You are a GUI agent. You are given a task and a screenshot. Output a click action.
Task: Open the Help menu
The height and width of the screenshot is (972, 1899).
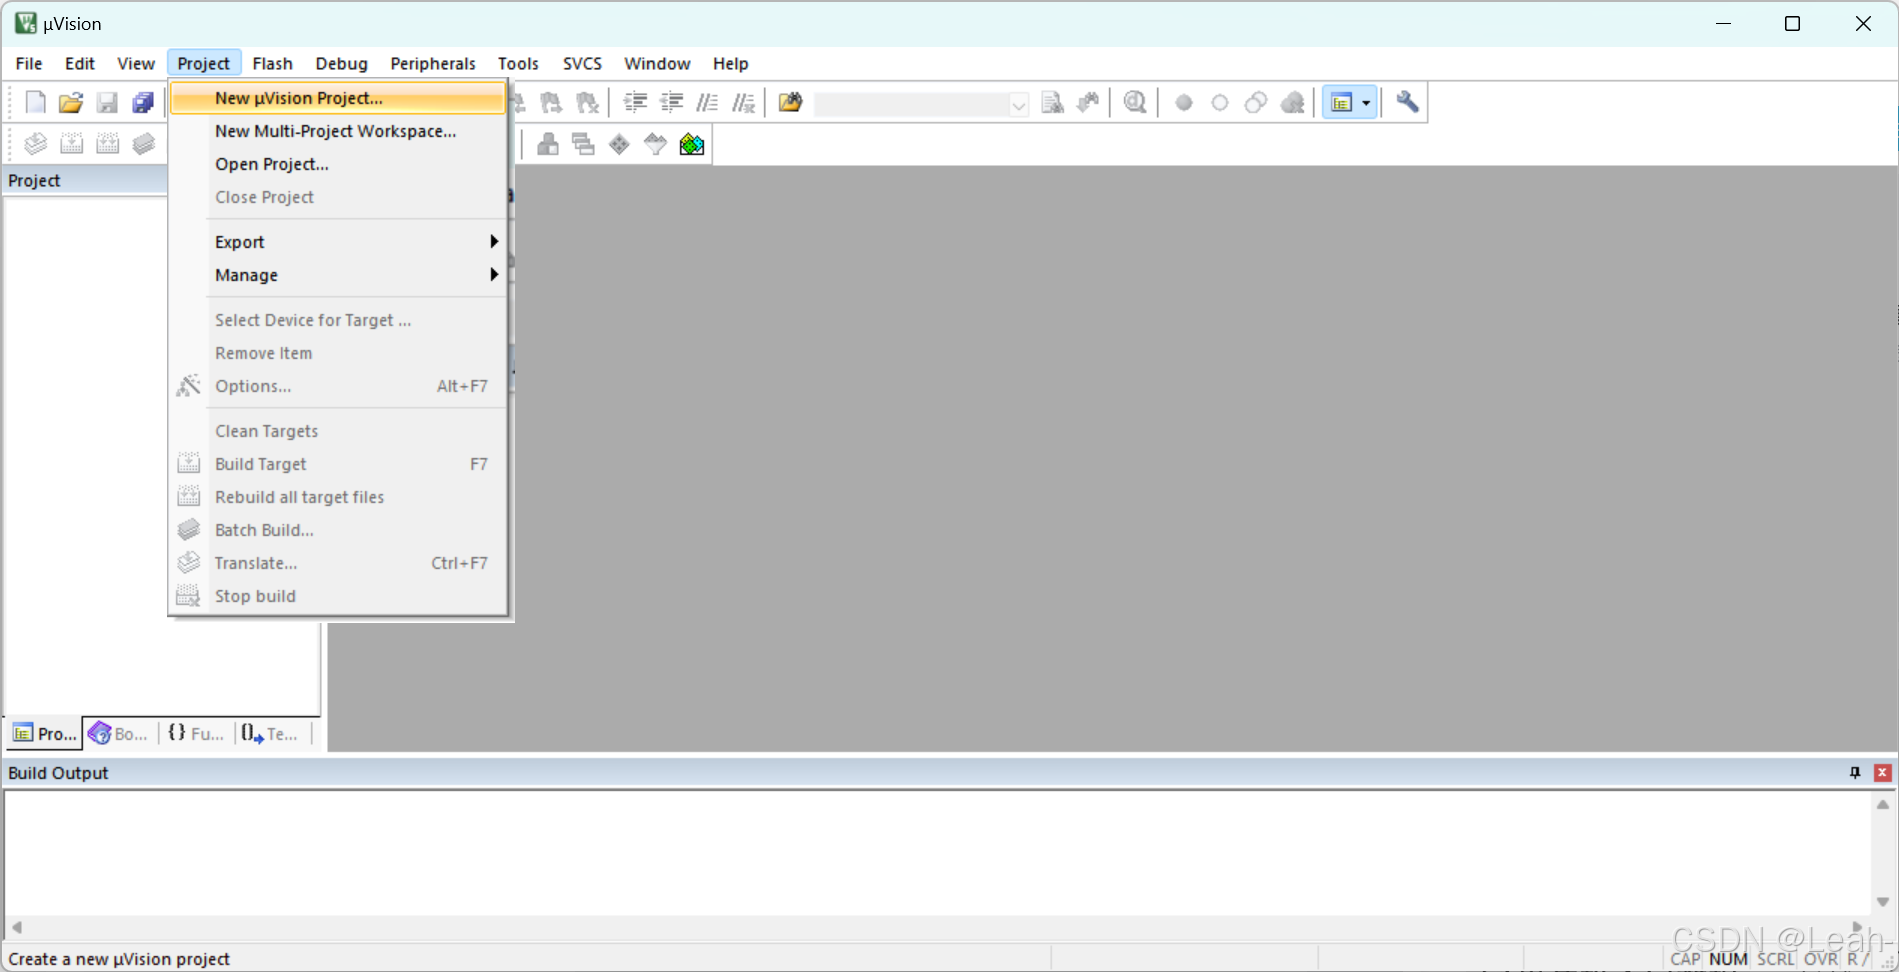(731, 63)
